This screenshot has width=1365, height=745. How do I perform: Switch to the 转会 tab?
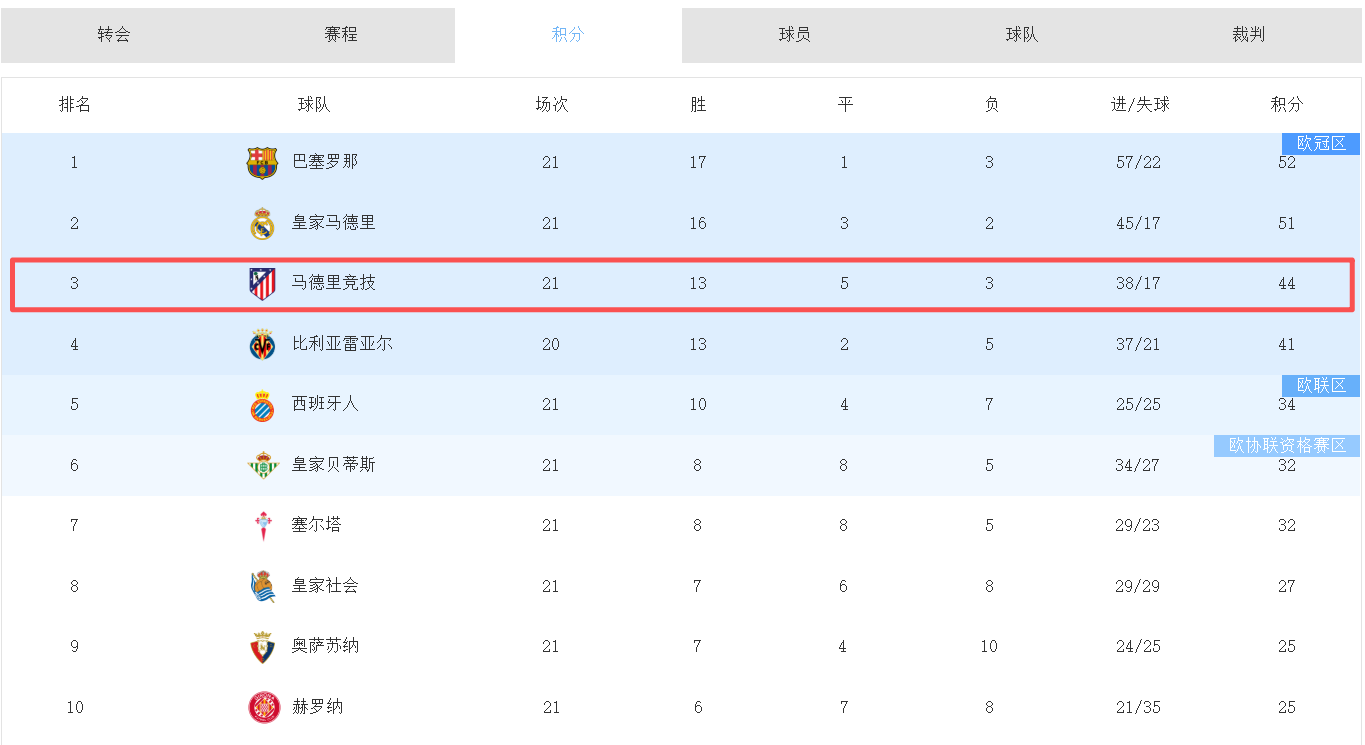114,35
